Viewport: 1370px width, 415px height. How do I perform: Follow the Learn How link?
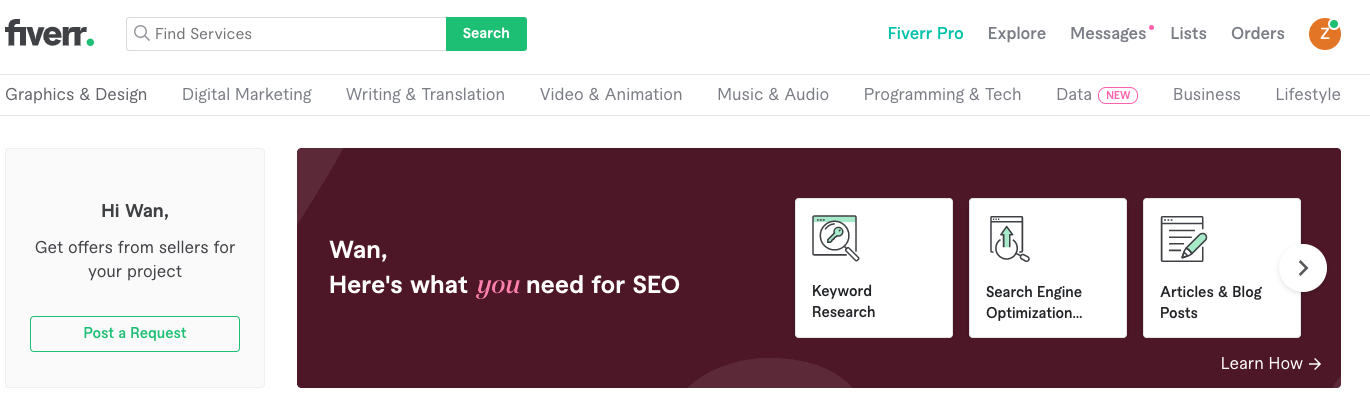(x=1271, y=364)
